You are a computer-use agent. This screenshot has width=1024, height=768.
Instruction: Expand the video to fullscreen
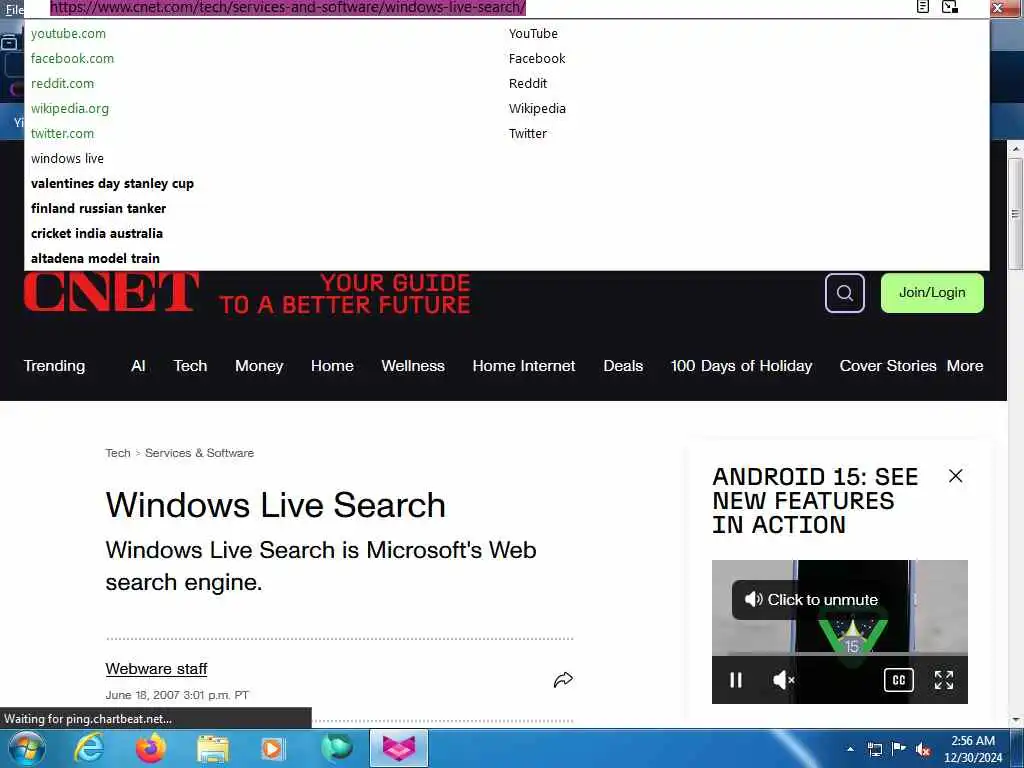click(944, 680)
